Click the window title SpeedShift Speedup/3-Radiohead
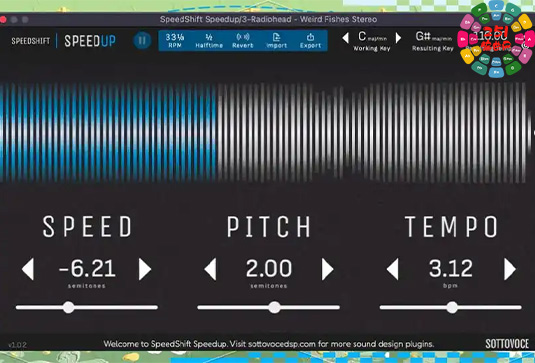The image size is (535, 363). click(x=268, y=19)
